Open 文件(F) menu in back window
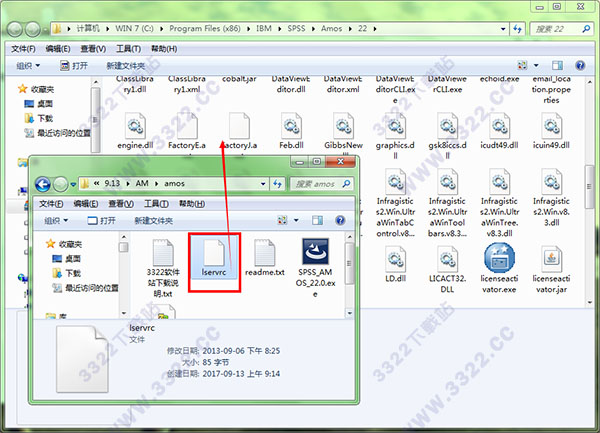Viewport: 600px width, 433px height. point(23,49)
